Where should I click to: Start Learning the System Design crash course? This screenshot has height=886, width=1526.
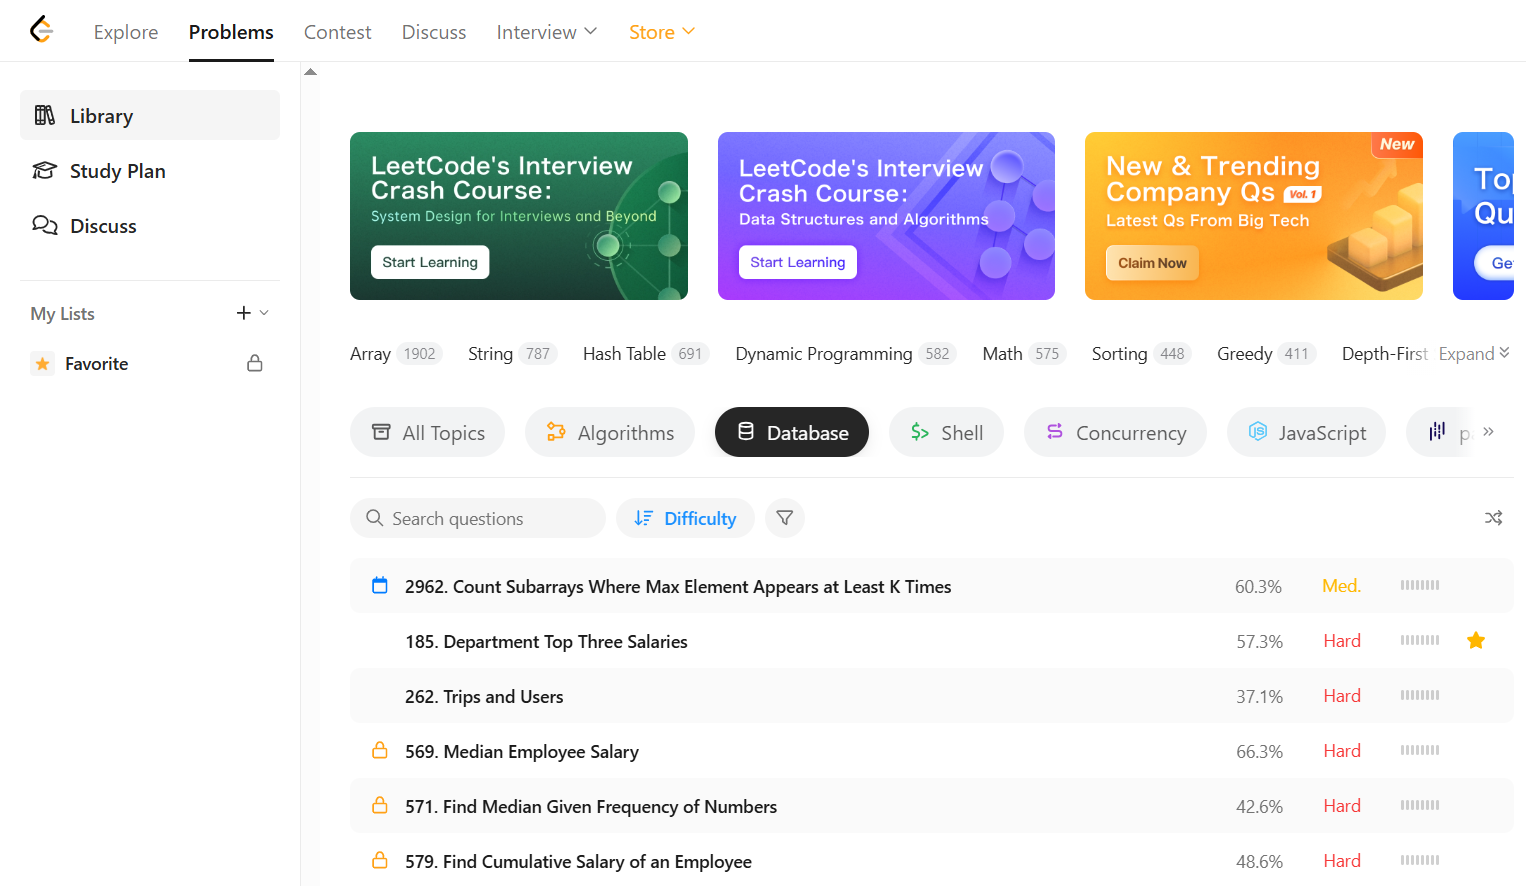(430, 262)
